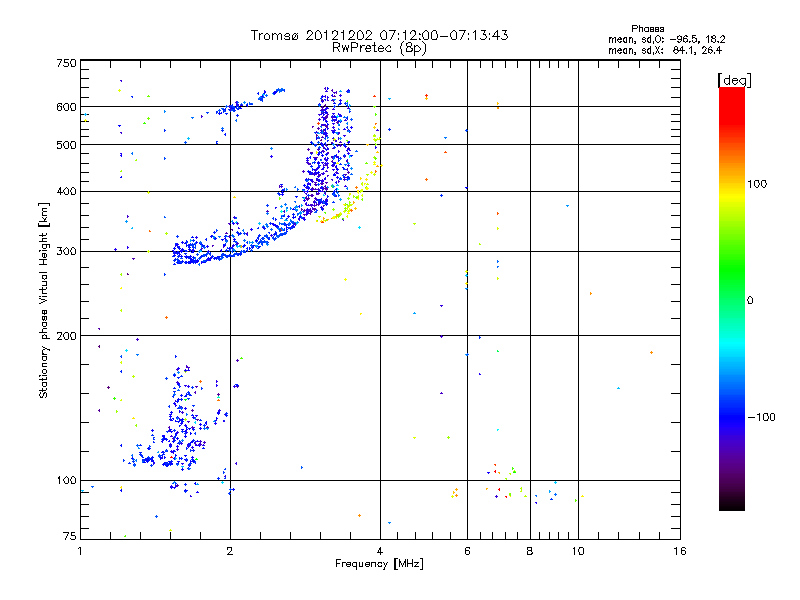Click the '750' tick label on the height axis
Screen dimensions: 800x600
pos(66,63)
